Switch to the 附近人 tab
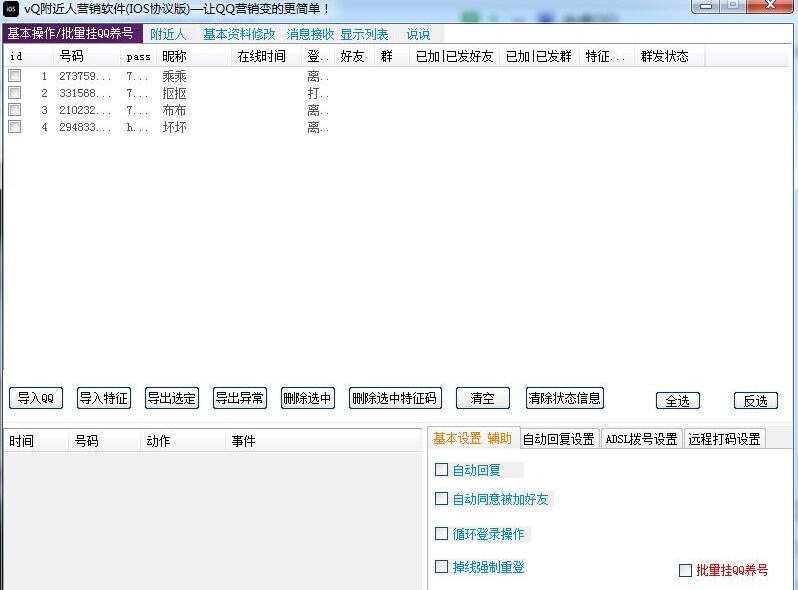798x590 pixels. [167, 34]
